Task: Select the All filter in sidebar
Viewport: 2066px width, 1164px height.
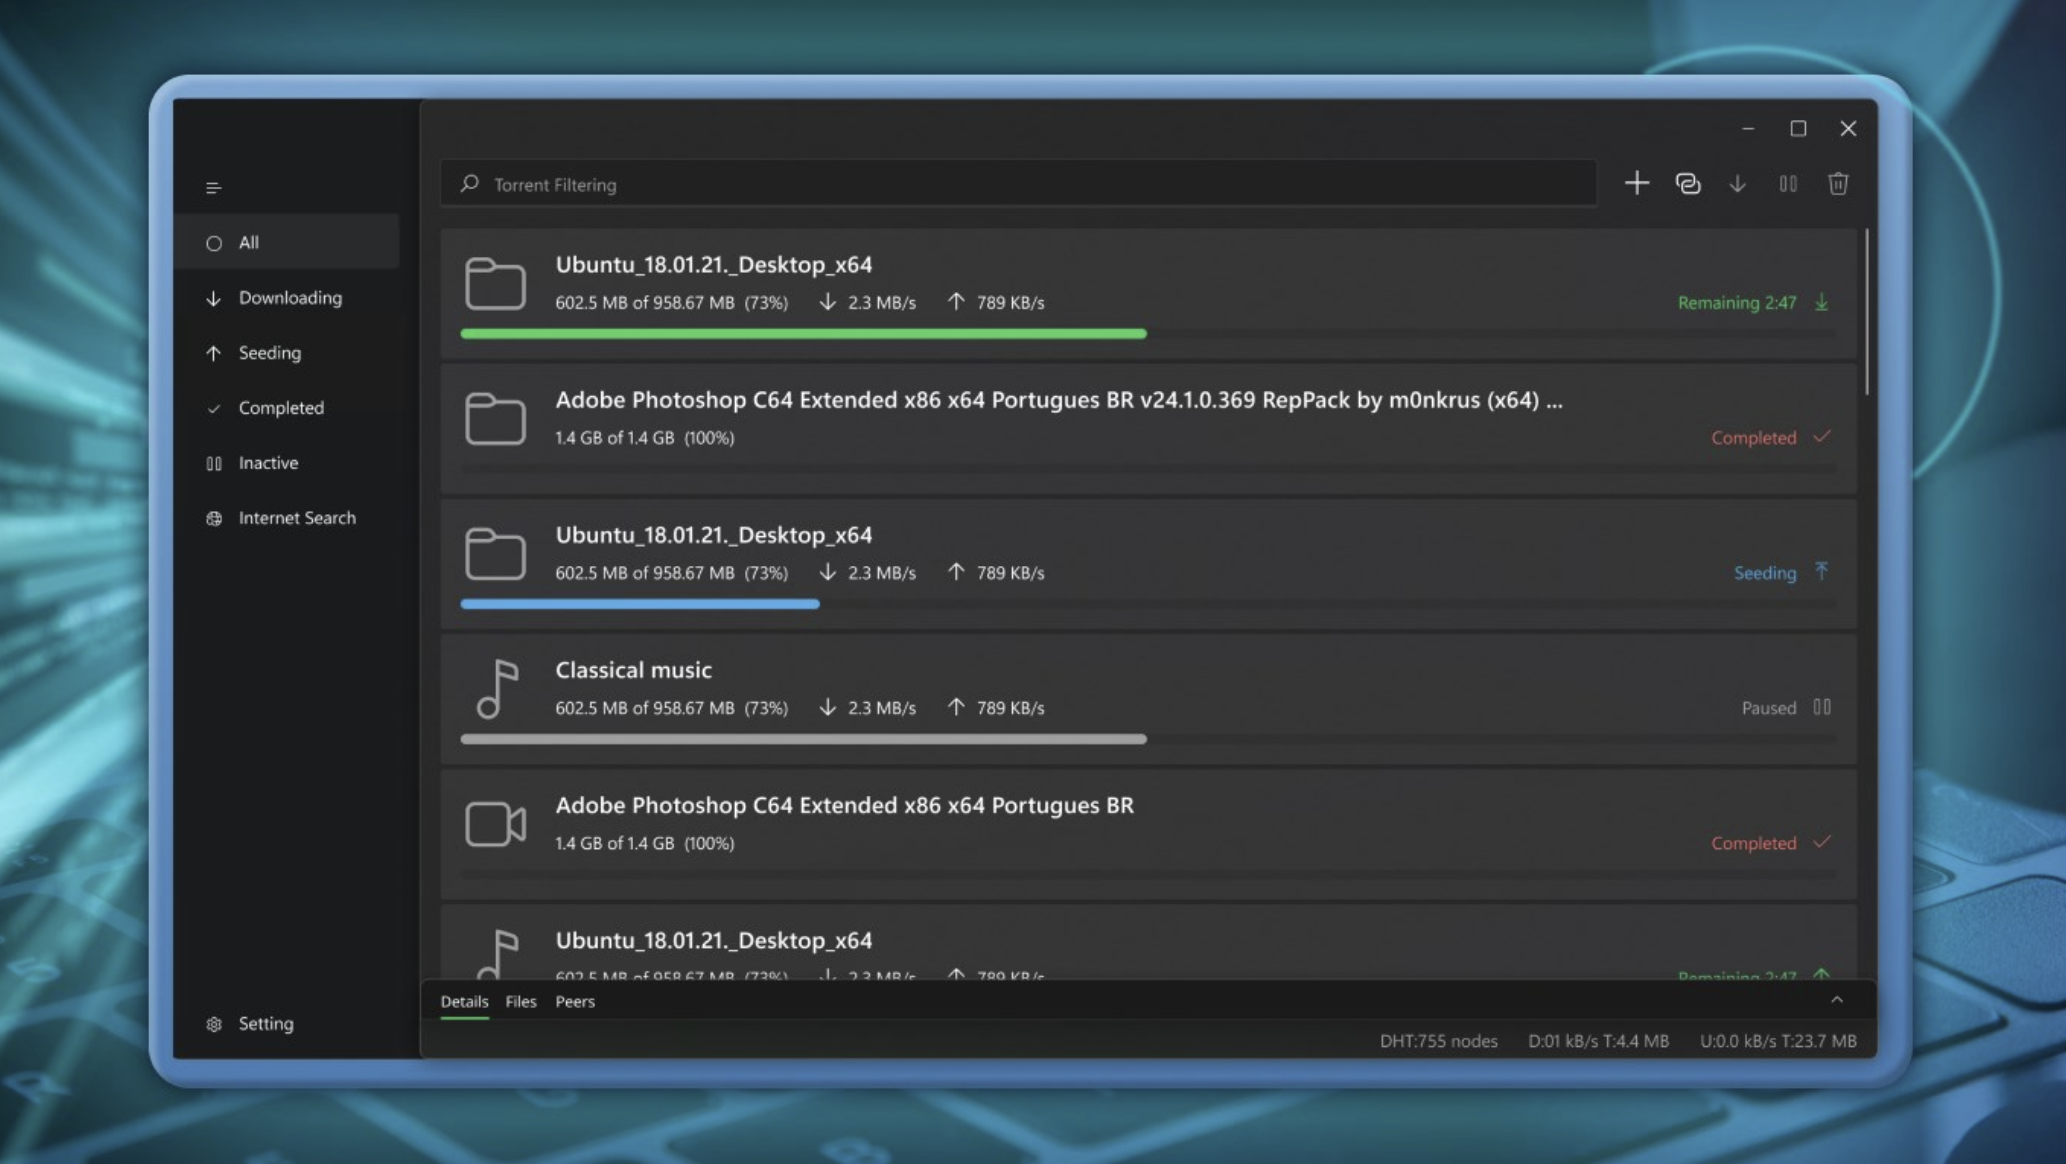Action: click(x=286, y=242)
